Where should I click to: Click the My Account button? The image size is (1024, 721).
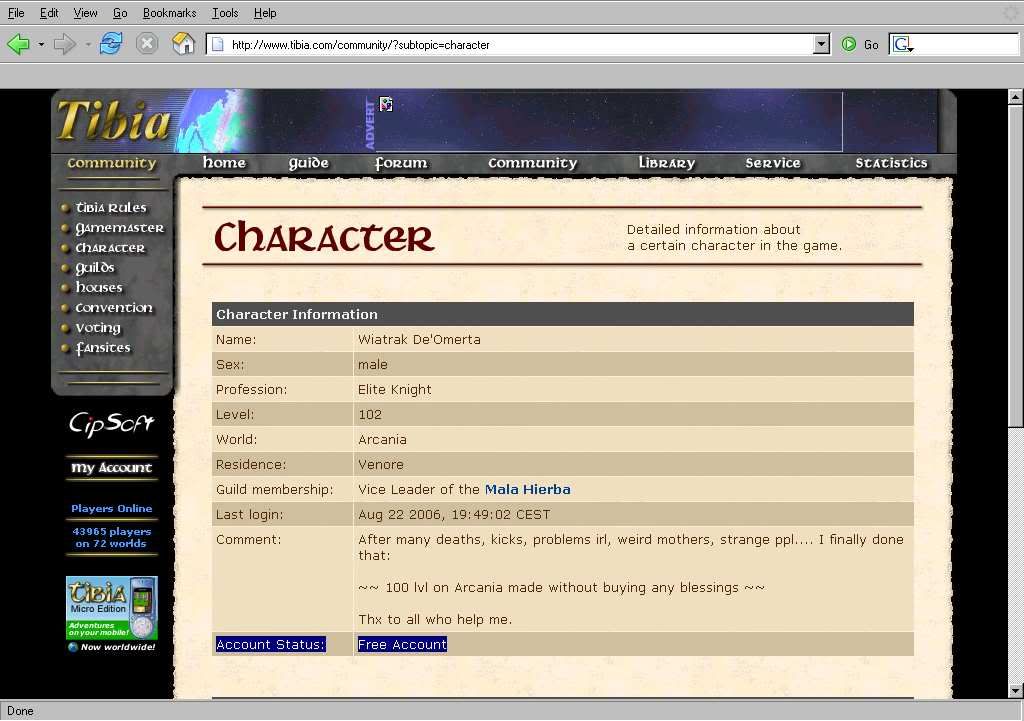pos(112,468)
